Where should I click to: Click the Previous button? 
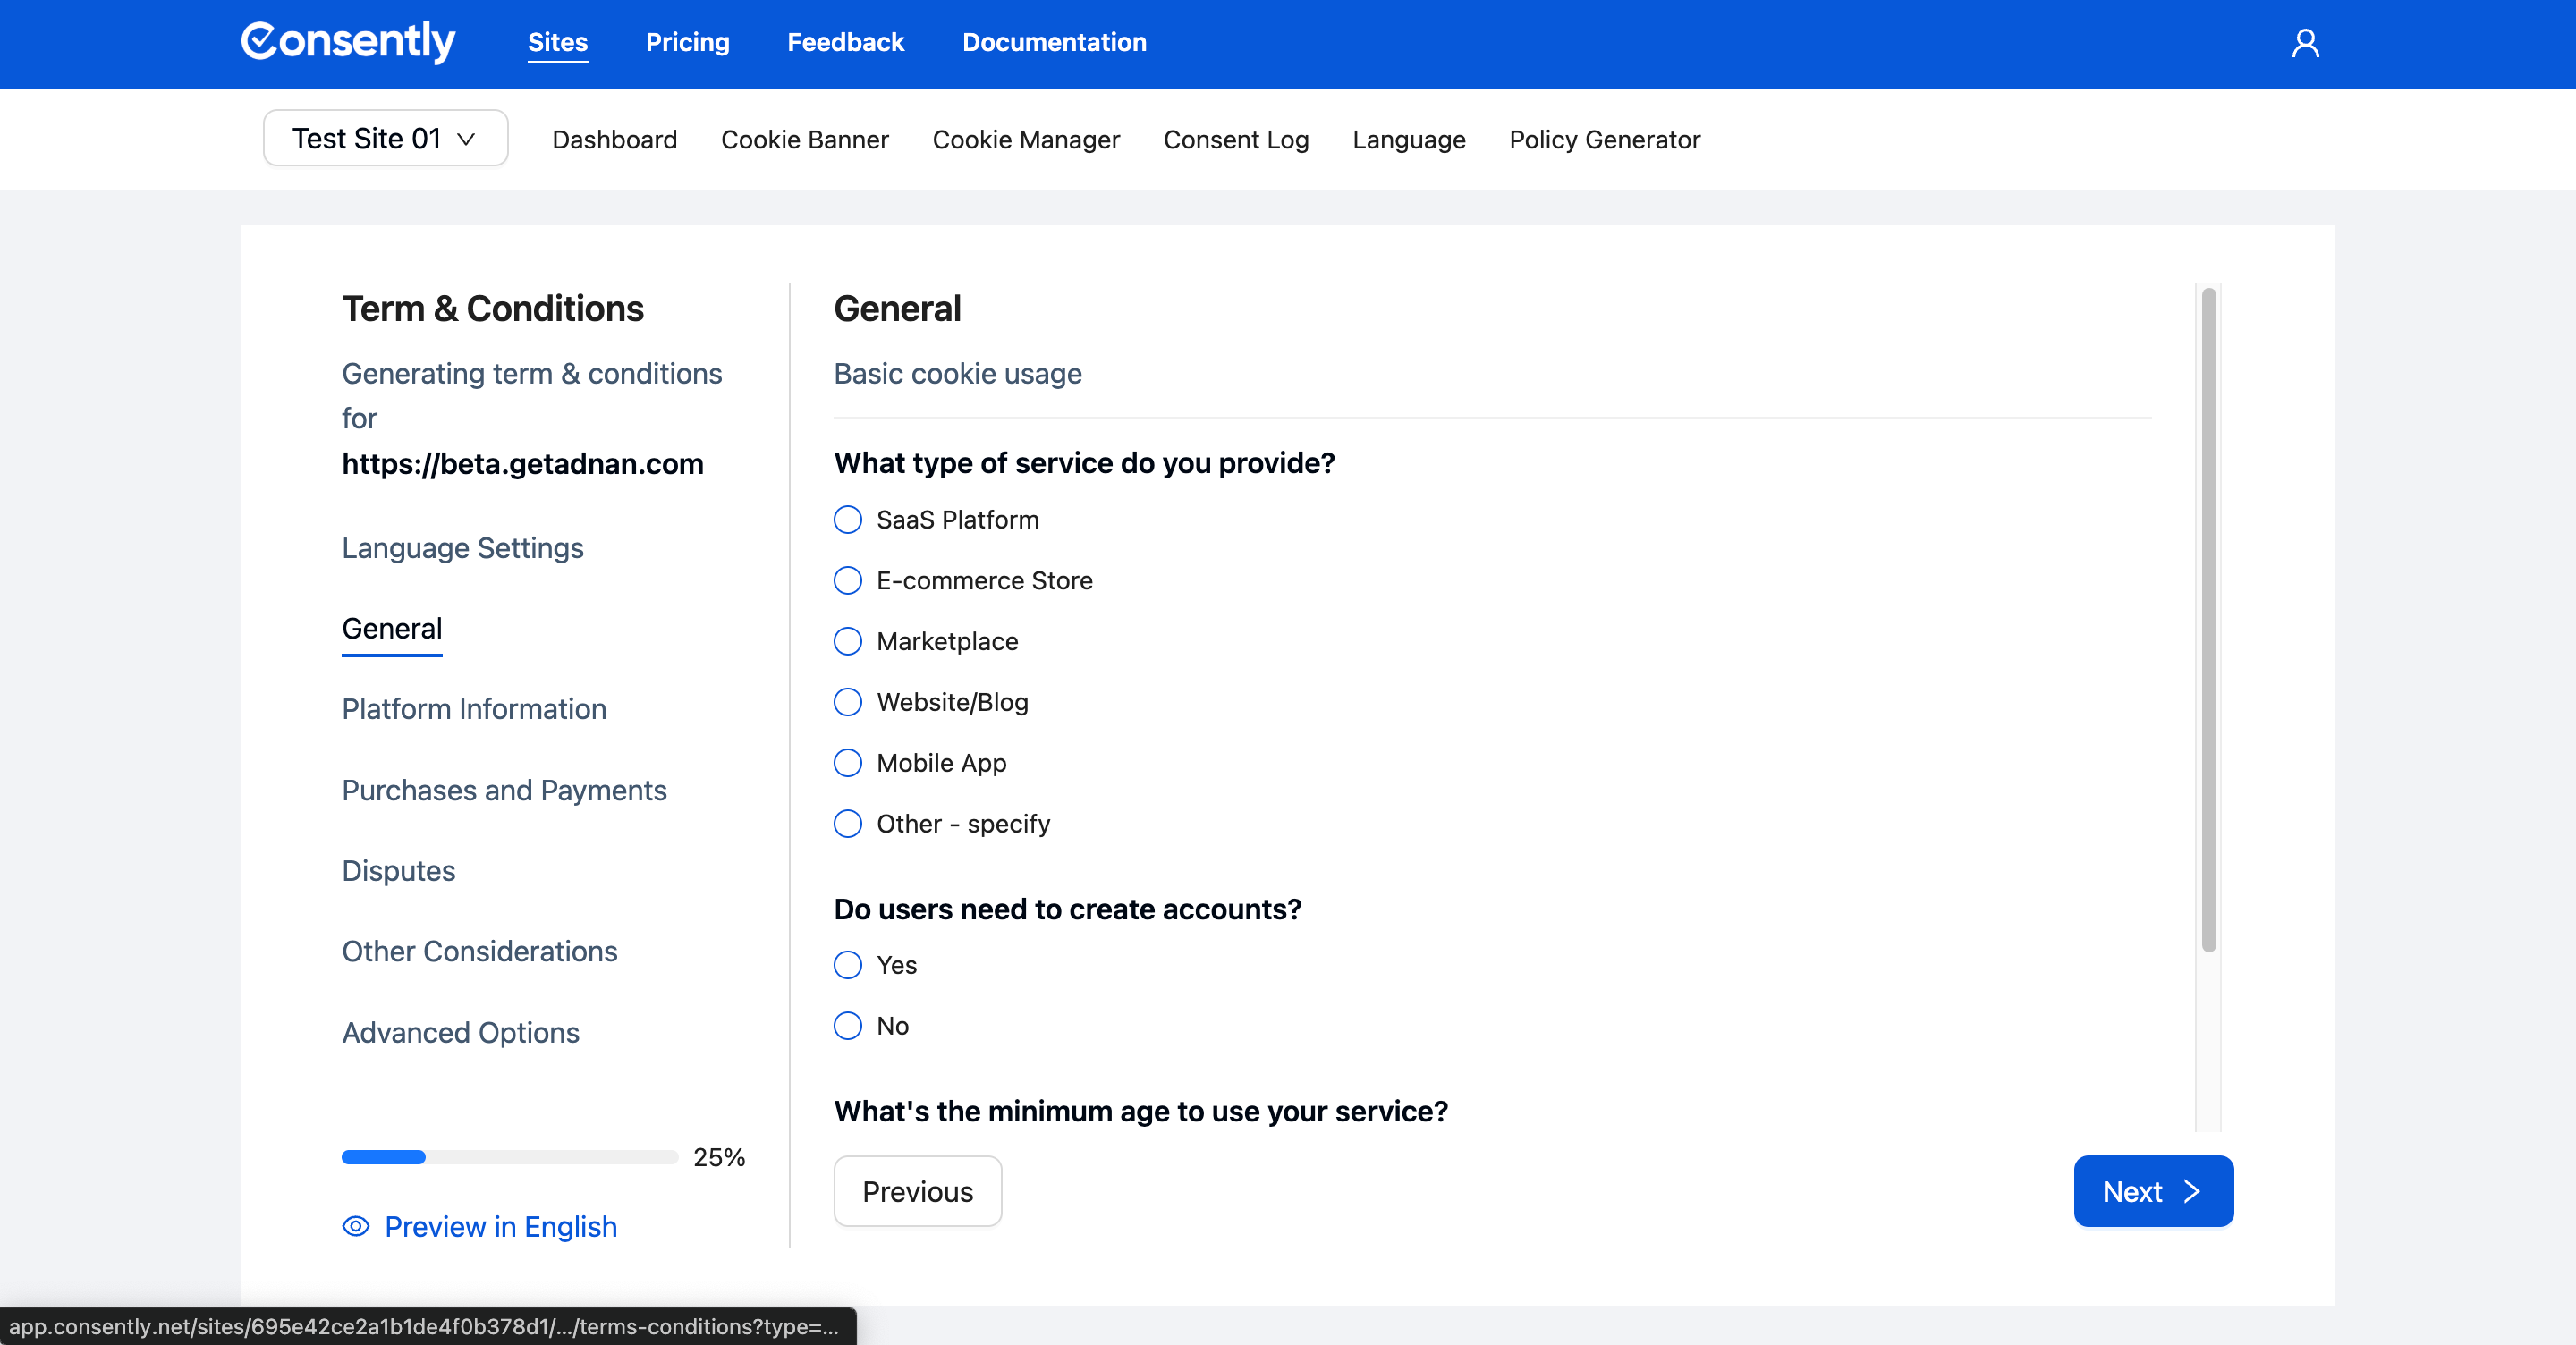pos(917,1191)
